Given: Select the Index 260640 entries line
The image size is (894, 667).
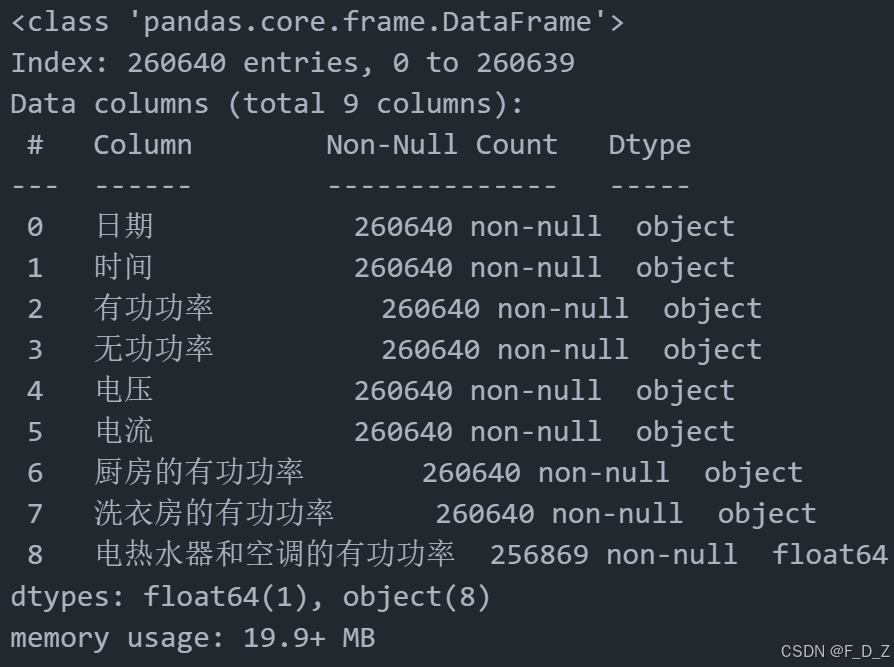Looking at the screenshot, I should (292, 63).
